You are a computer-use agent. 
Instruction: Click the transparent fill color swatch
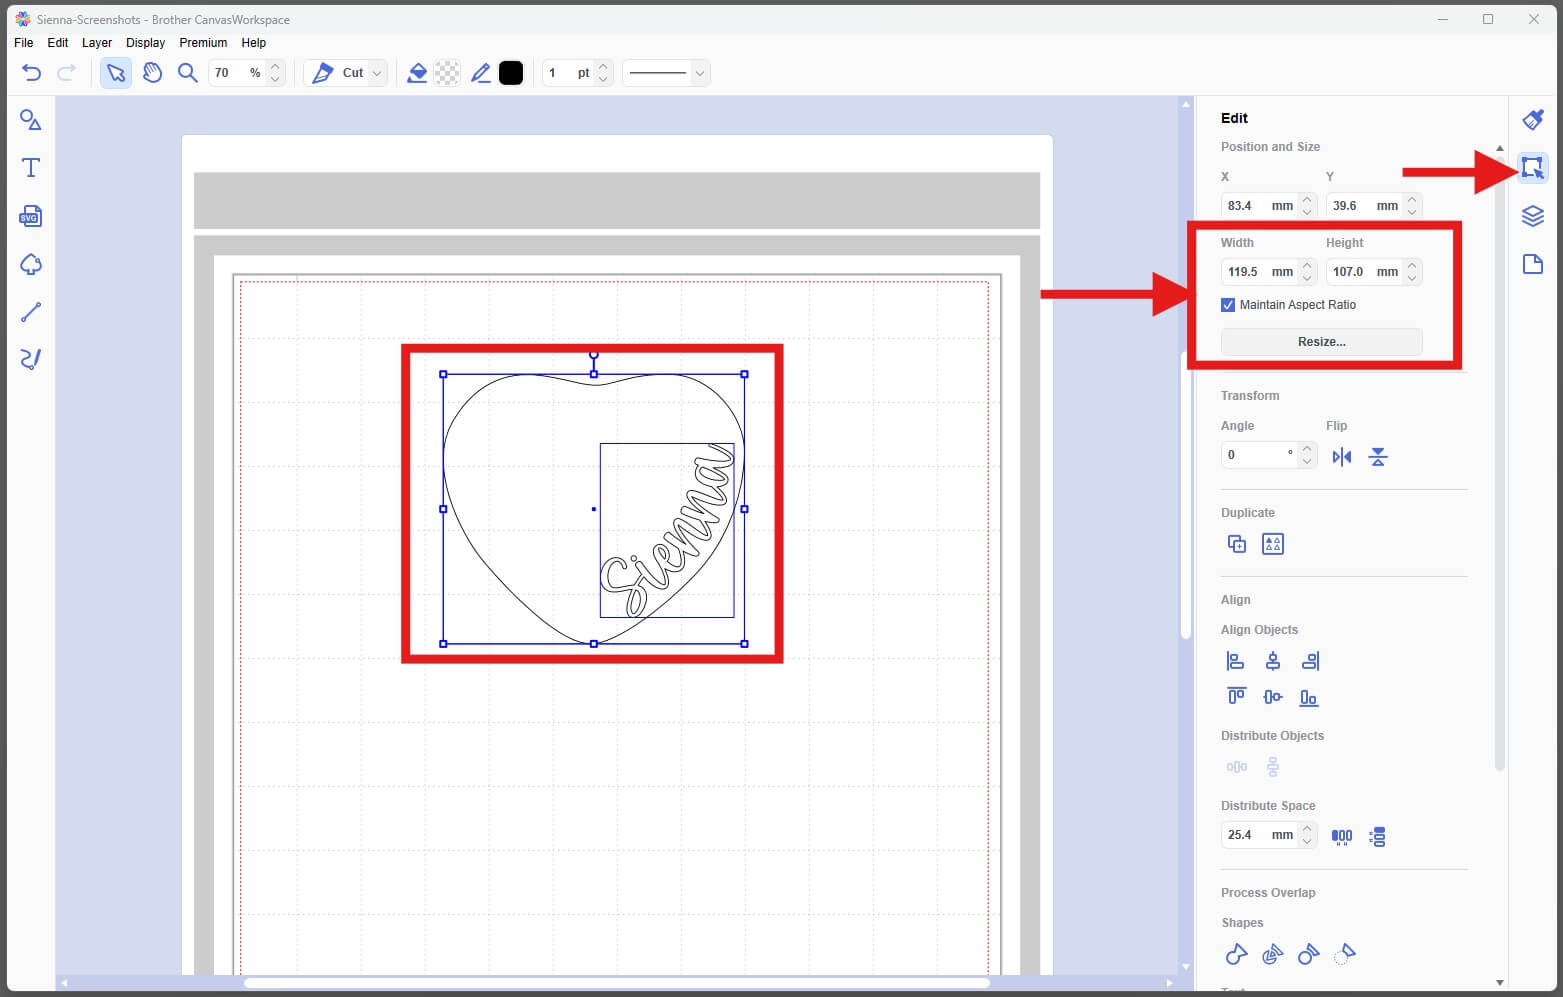tap(448, 73)
